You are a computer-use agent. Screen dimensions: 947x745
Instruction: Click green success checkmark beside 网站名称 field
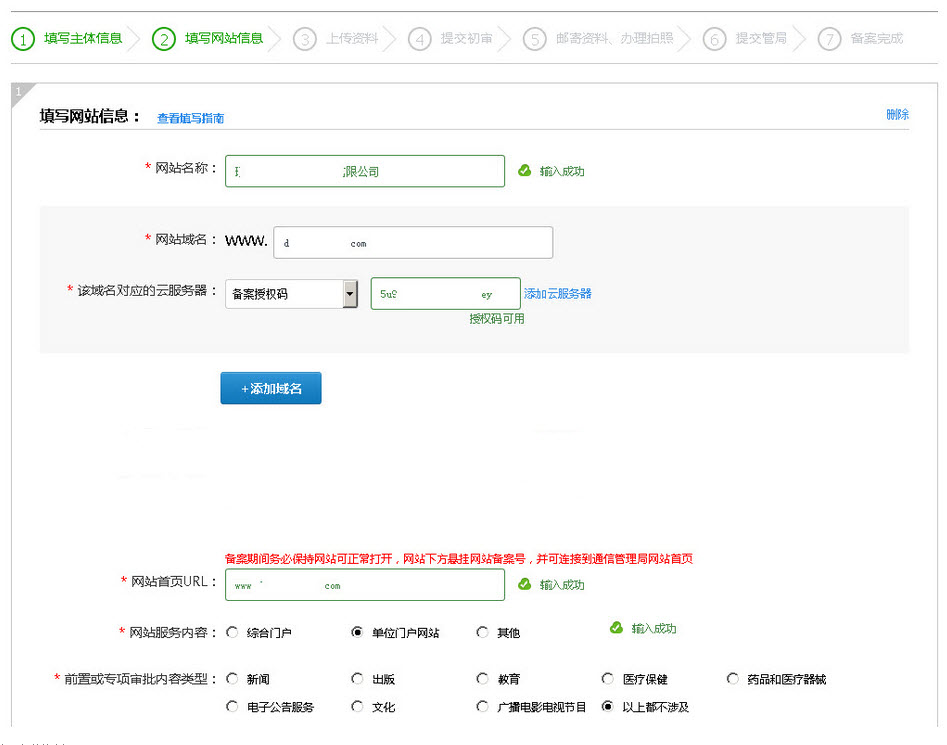[524, 171]
